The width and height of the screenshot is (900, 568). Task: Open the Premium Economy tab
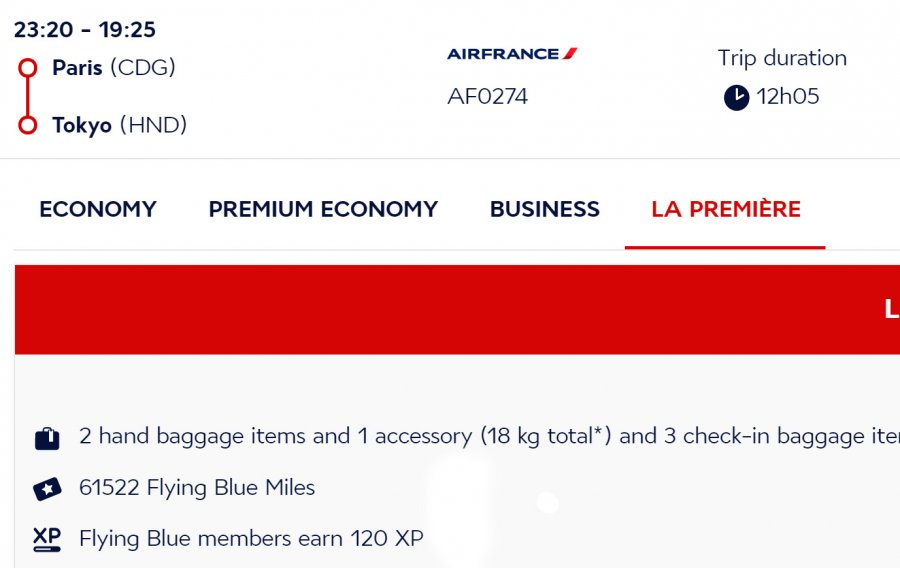pyautogui.click(x=323, y=209)
